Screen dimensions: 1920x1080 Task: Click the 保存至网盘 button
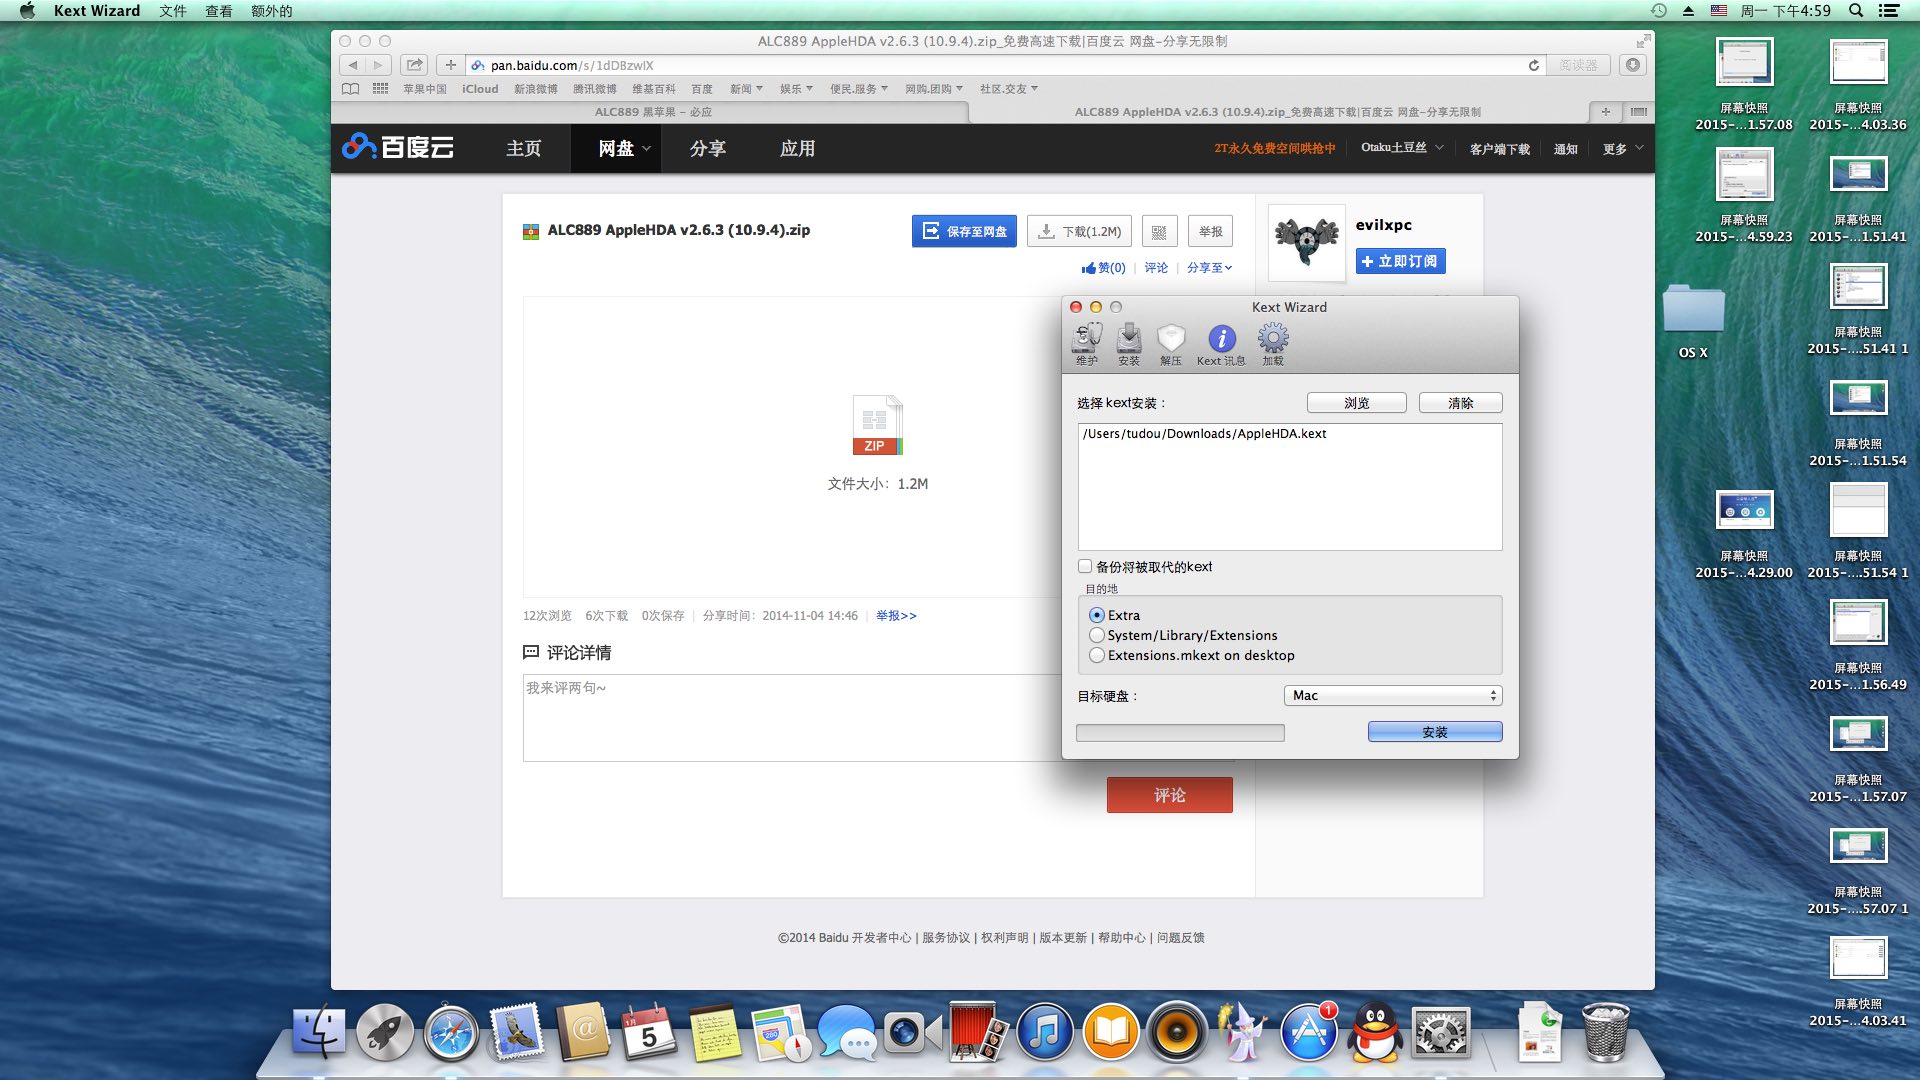point(964,231)
